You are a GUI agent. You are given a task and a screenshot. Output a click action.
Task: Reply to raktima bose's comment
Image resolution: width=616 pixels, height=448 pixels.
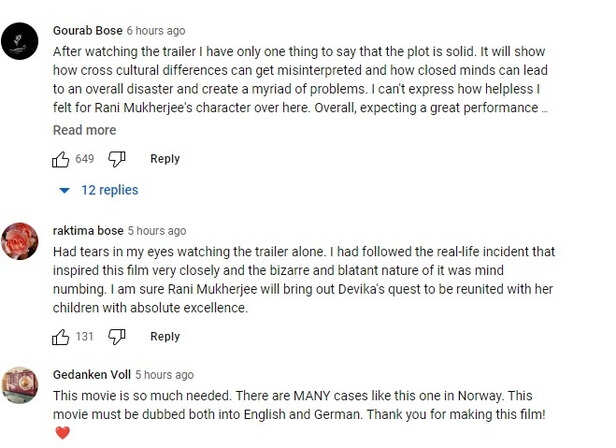165,337
